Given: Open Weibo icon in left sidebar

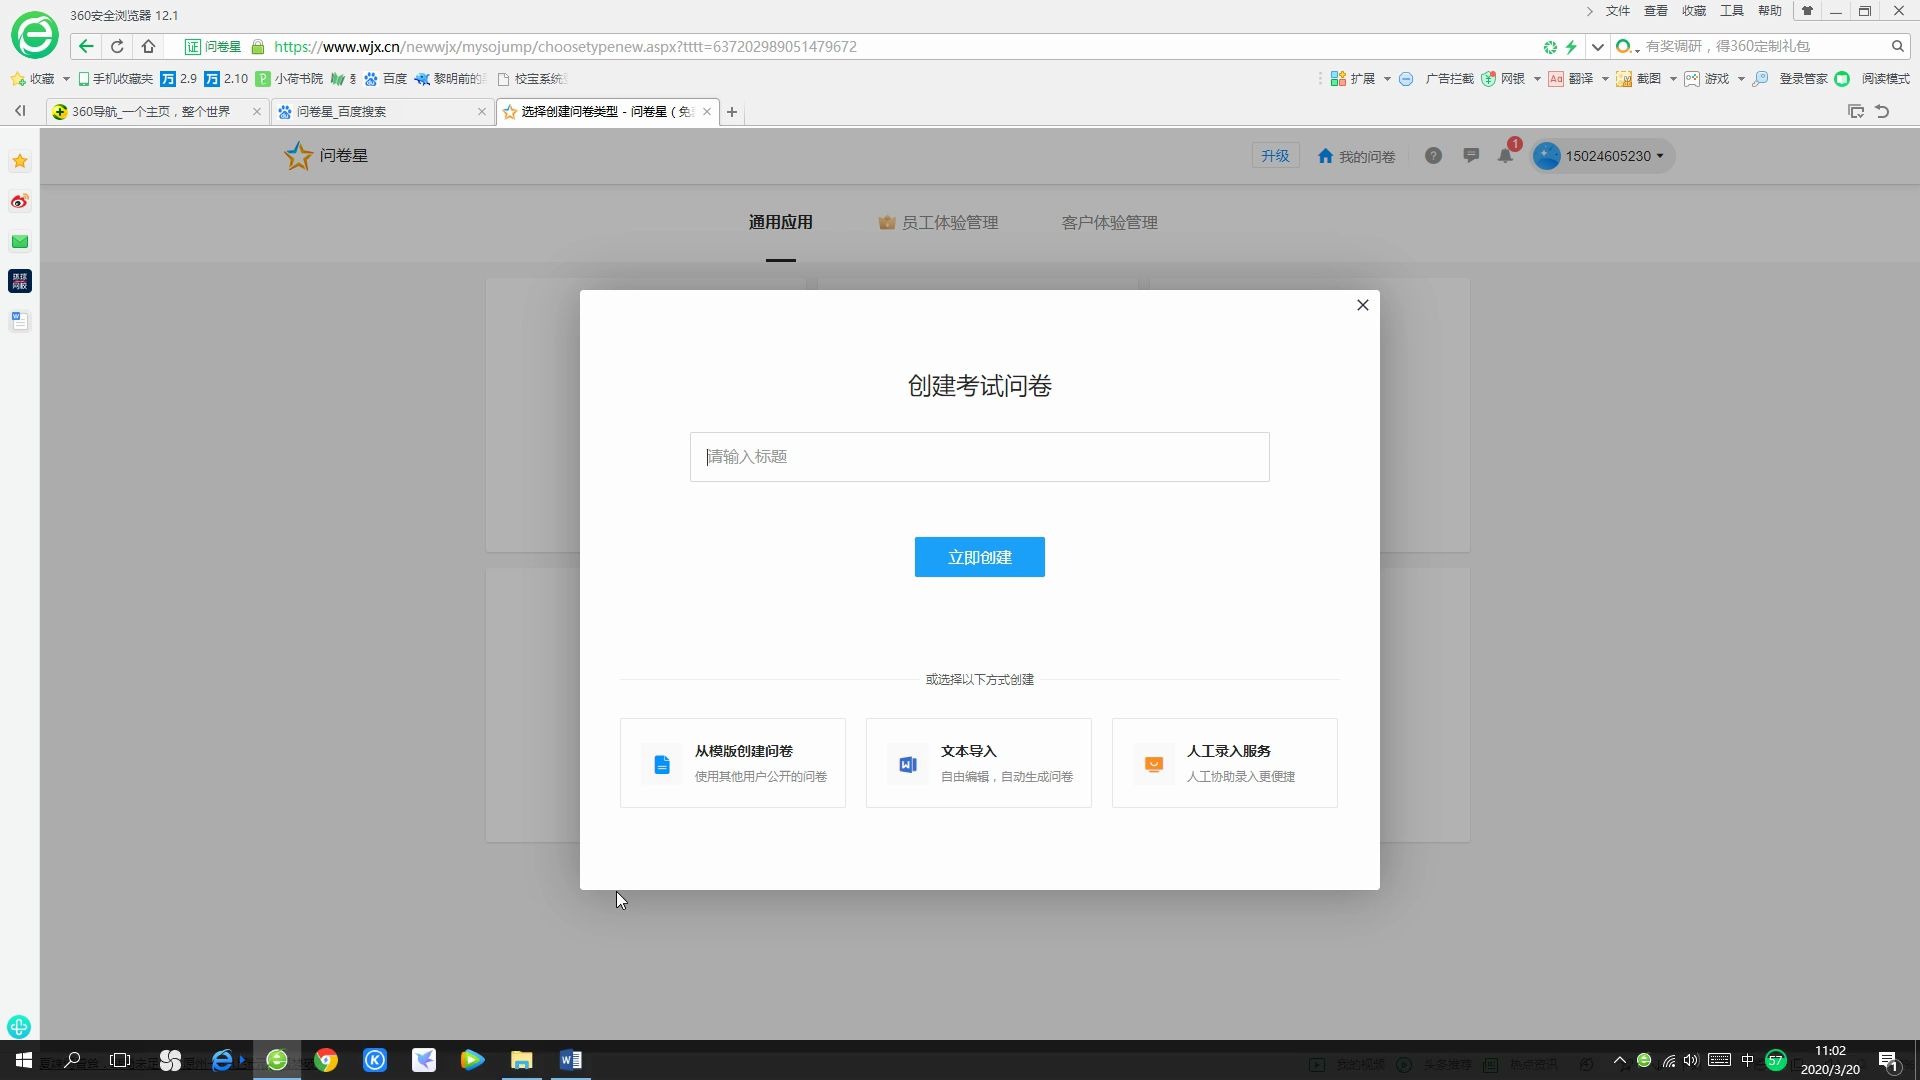Looking at the screenshot, I should point(19,202).
